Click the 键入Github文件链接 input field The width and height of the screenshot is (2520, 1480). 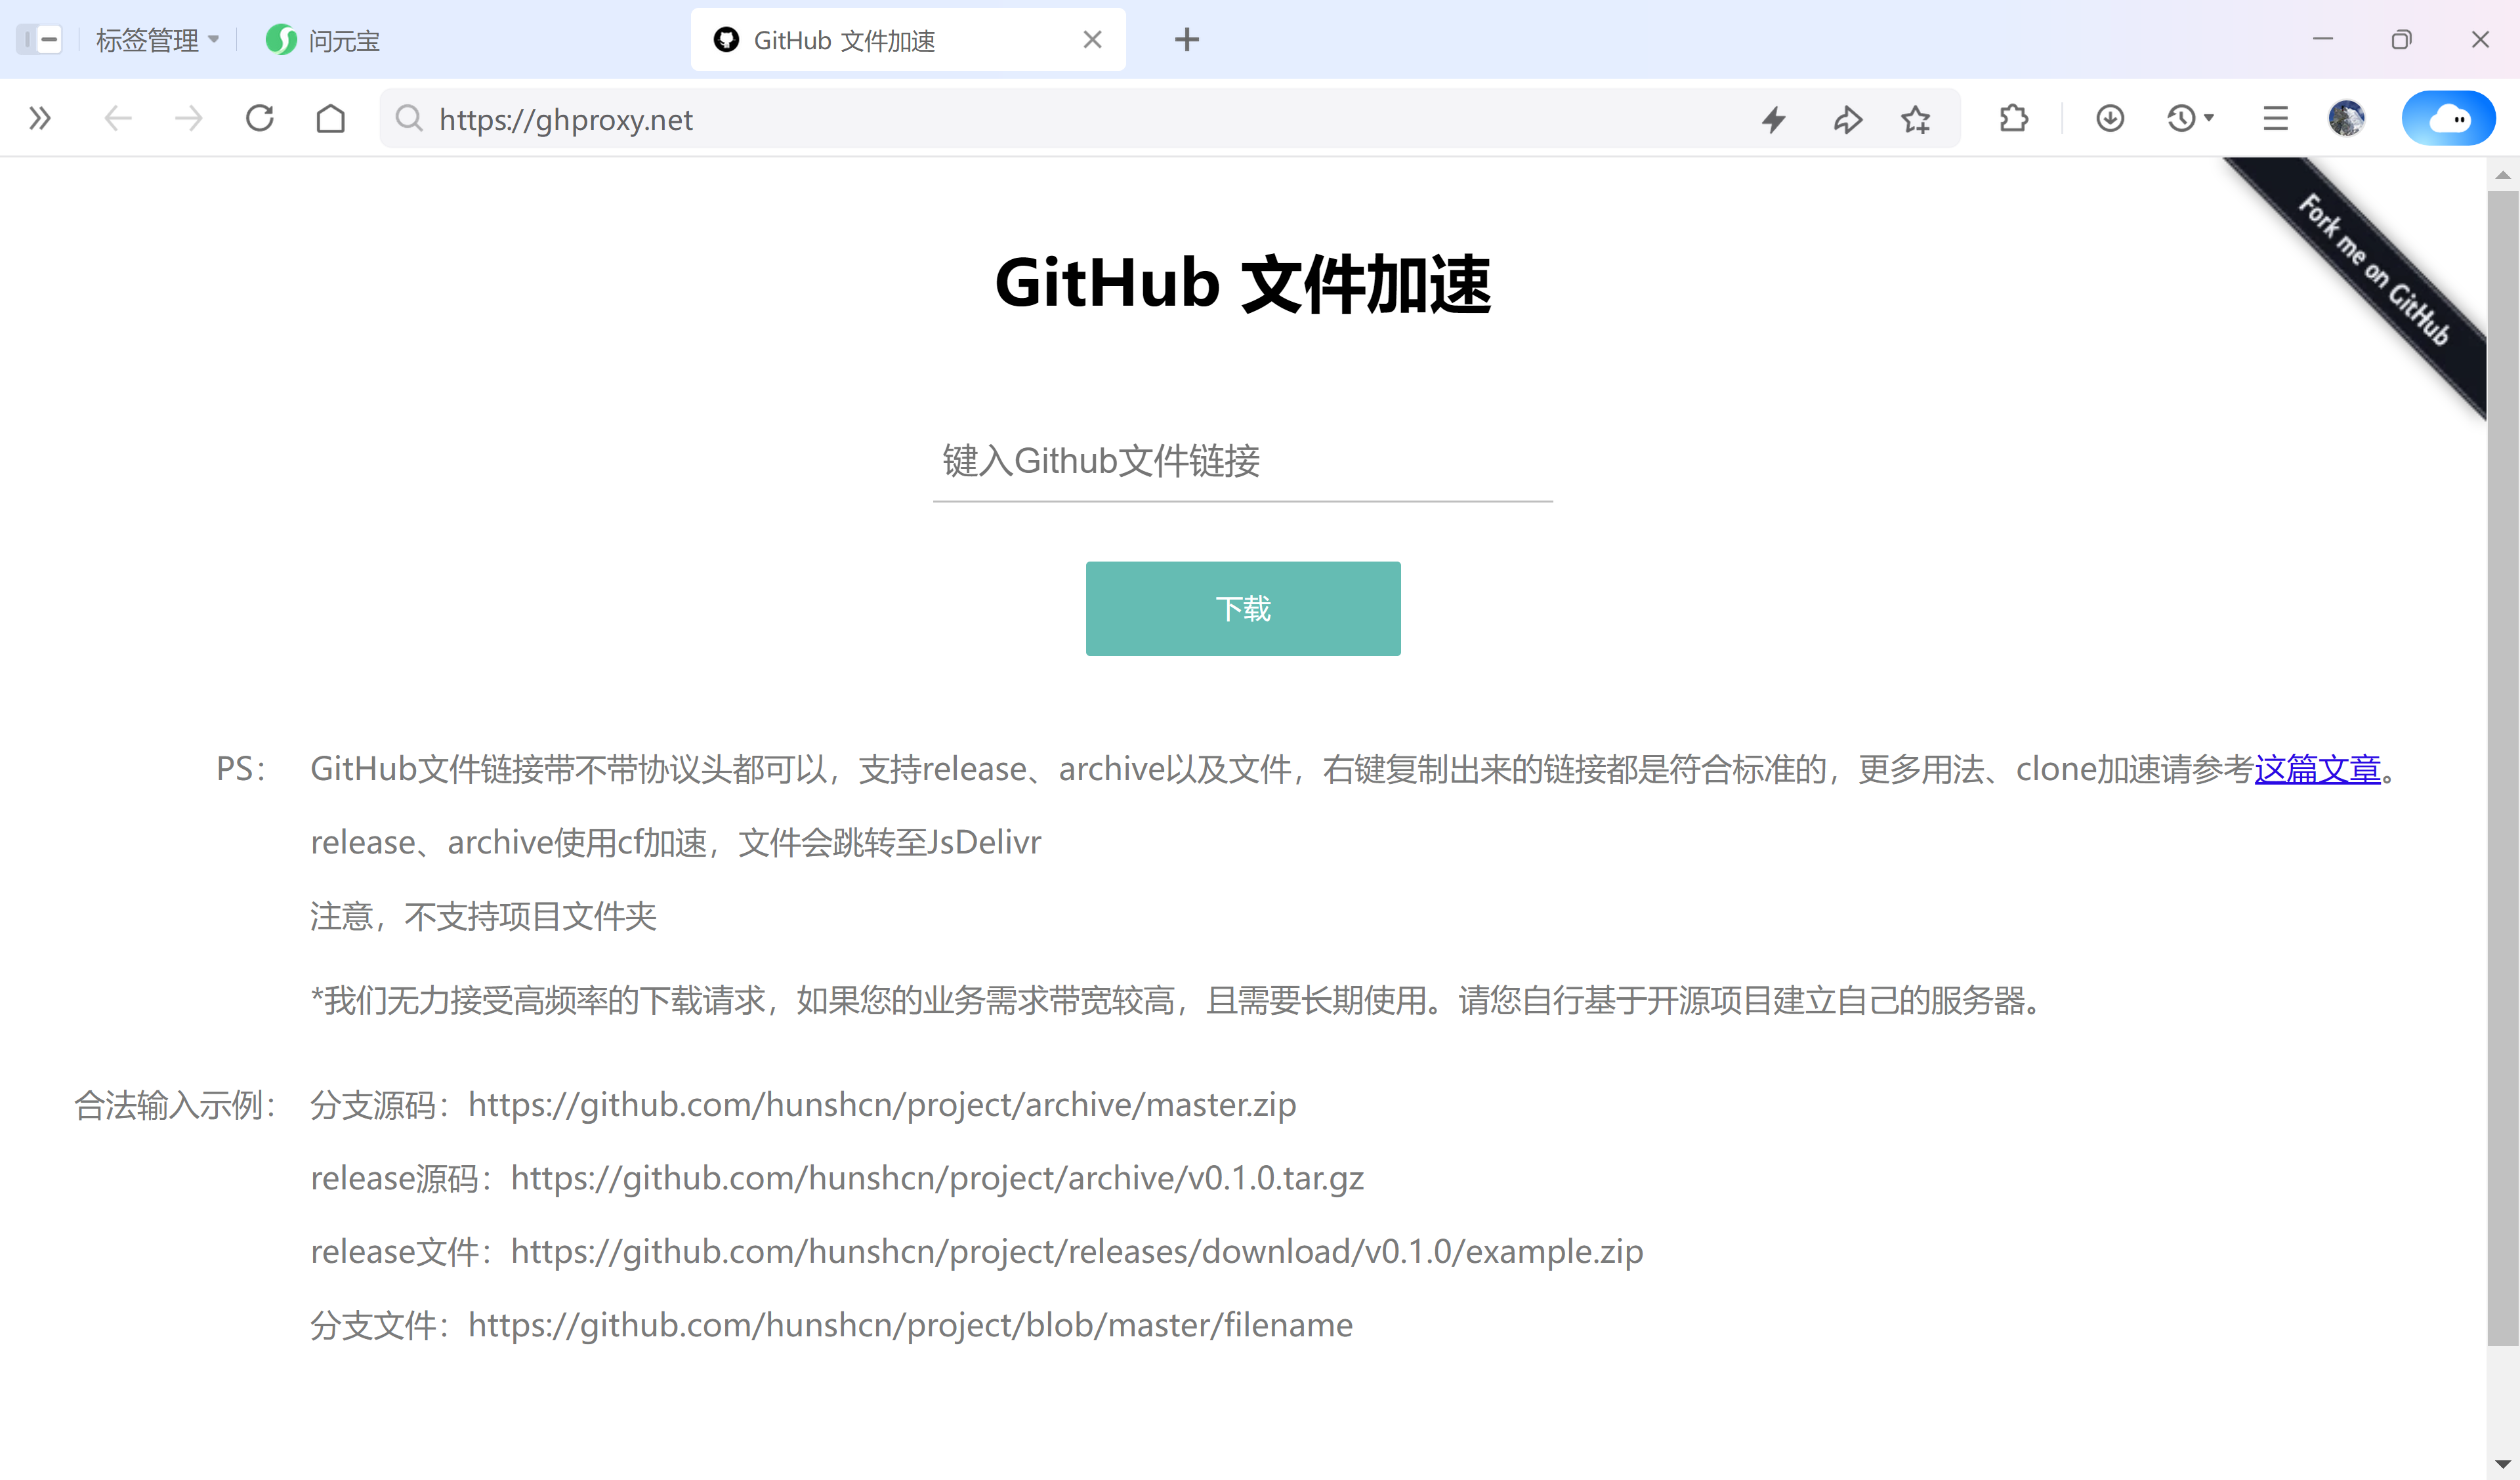click(x=1242, y=461)
